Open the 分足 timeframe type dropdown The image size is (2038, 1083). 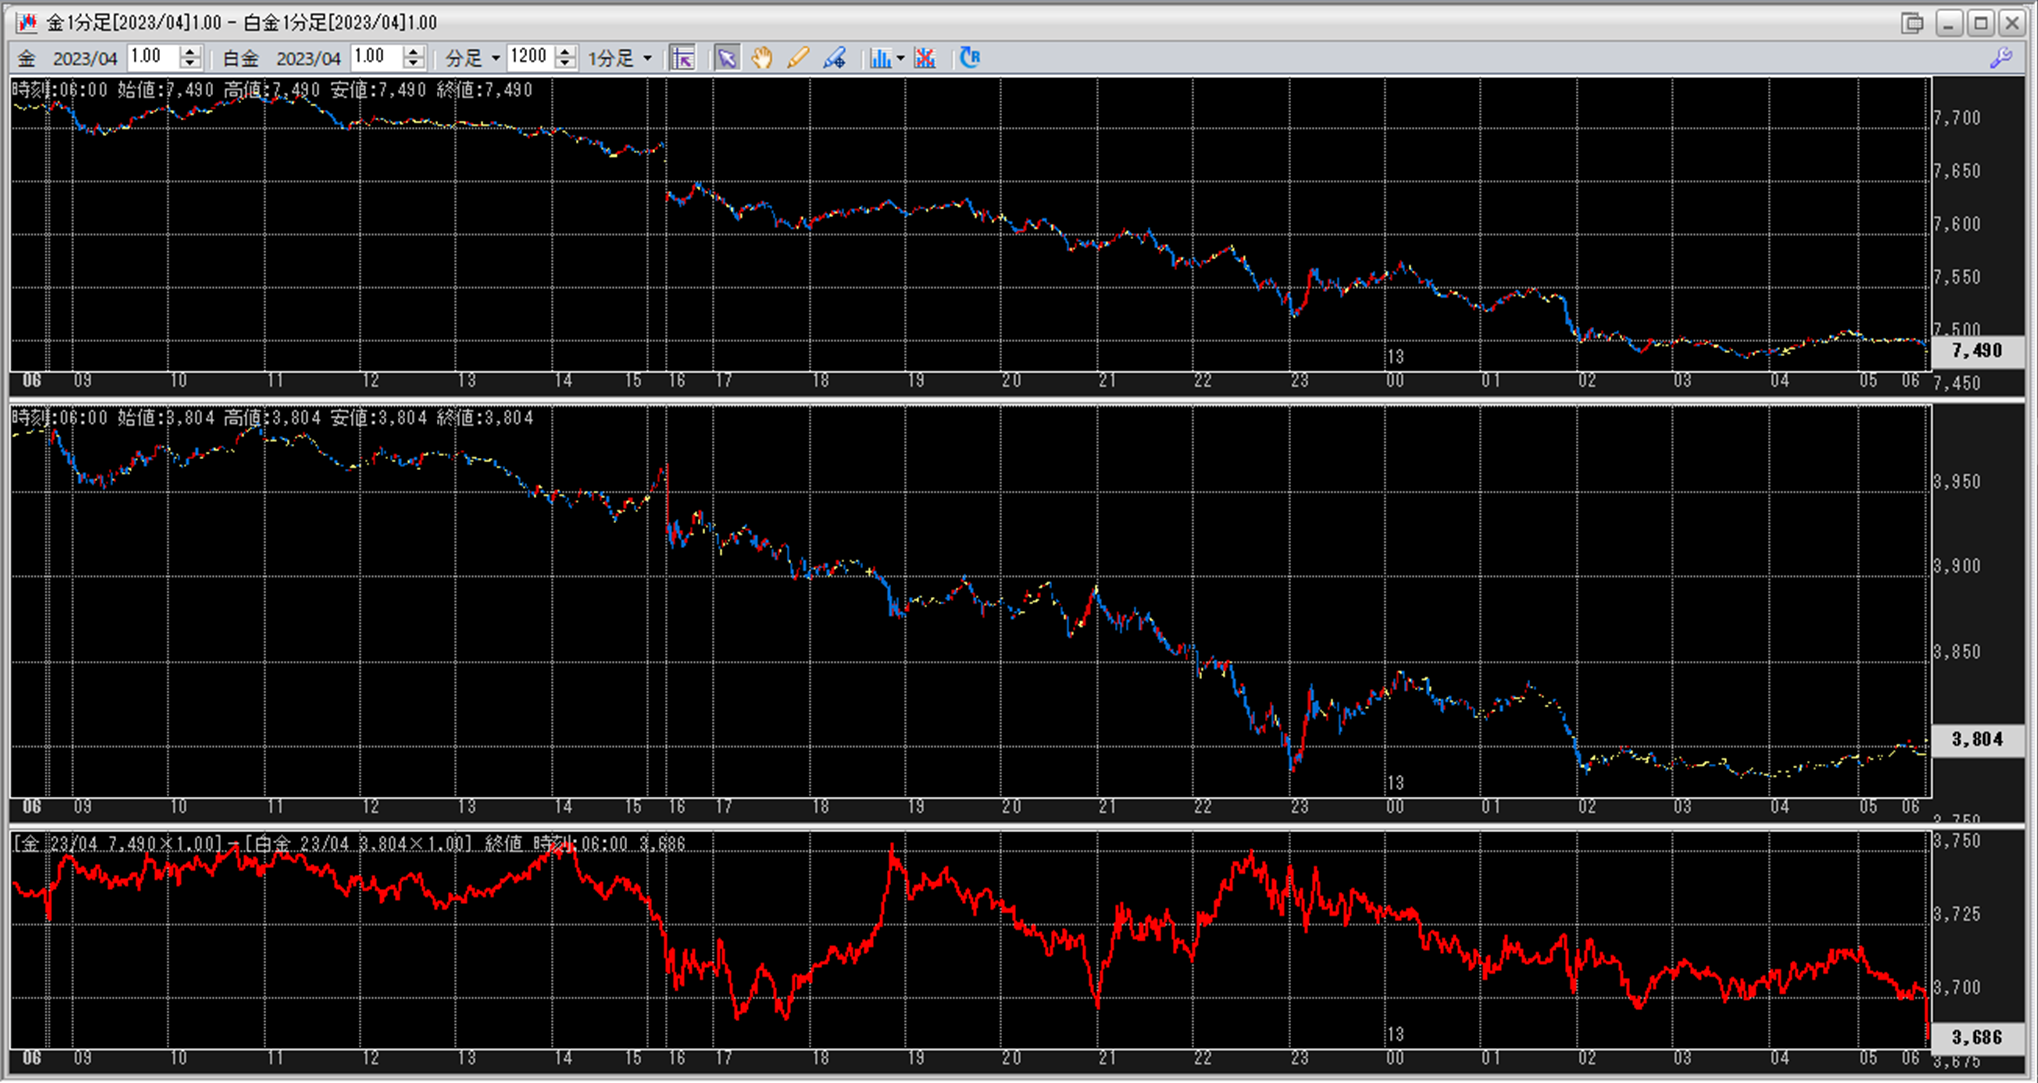pyautogui.click(x=473, y=58)
